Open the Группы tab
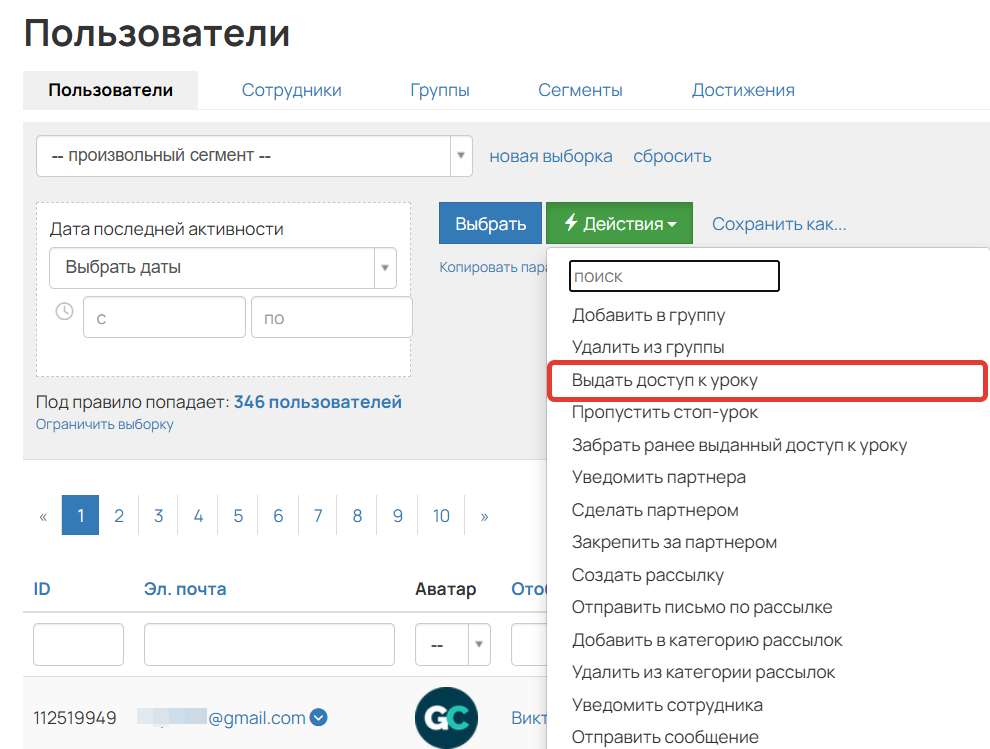 [440, 90]
